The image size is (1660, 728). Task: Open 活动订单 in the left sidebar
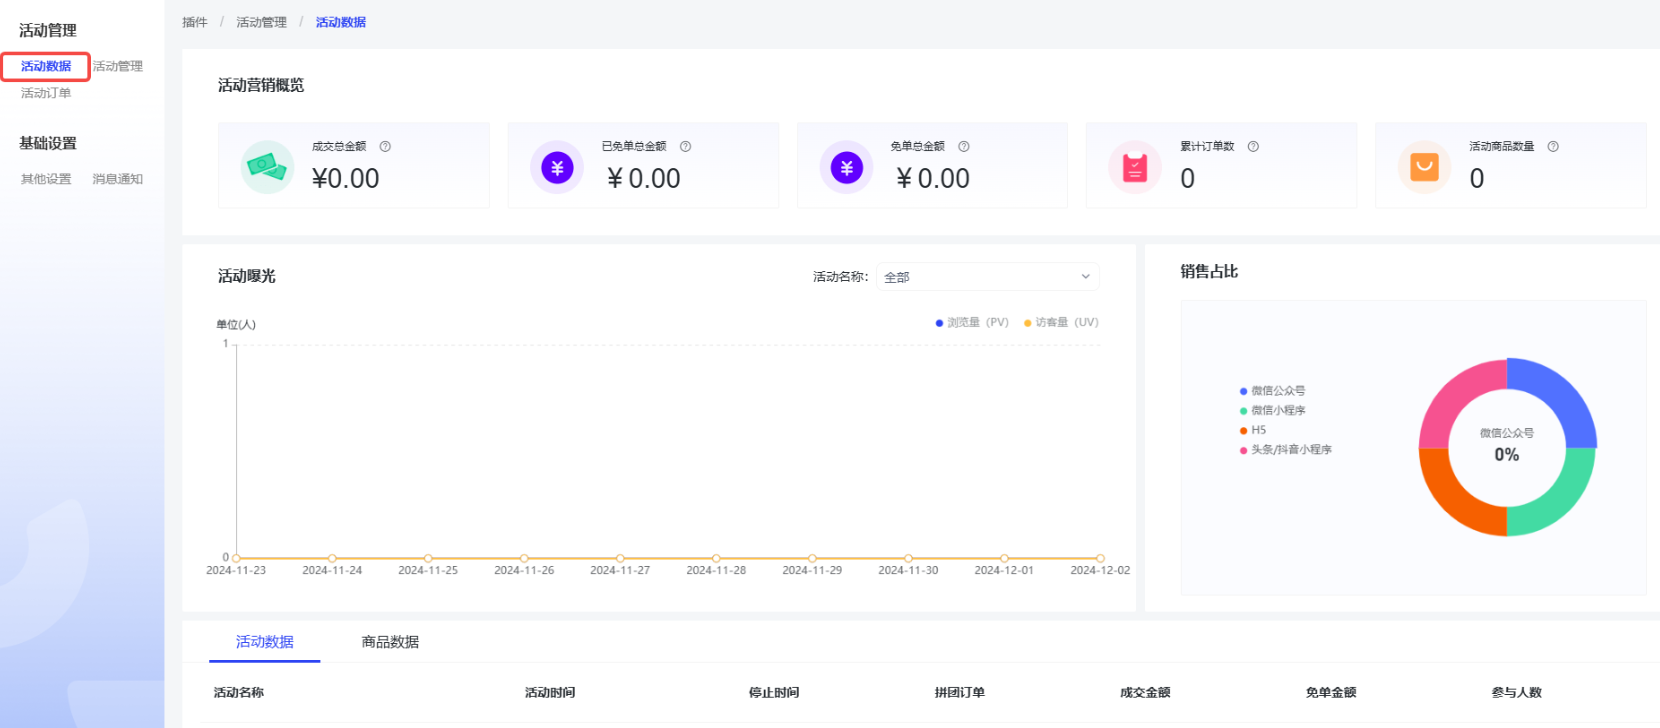tap(46, 93)
